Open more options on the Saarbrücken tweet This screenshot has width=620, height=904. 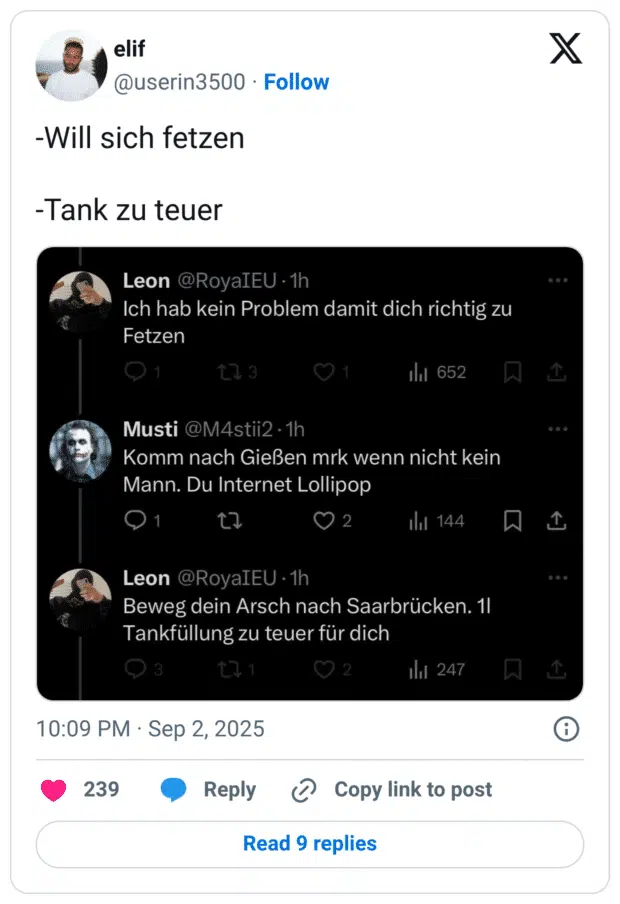click(x=557, y=578)
